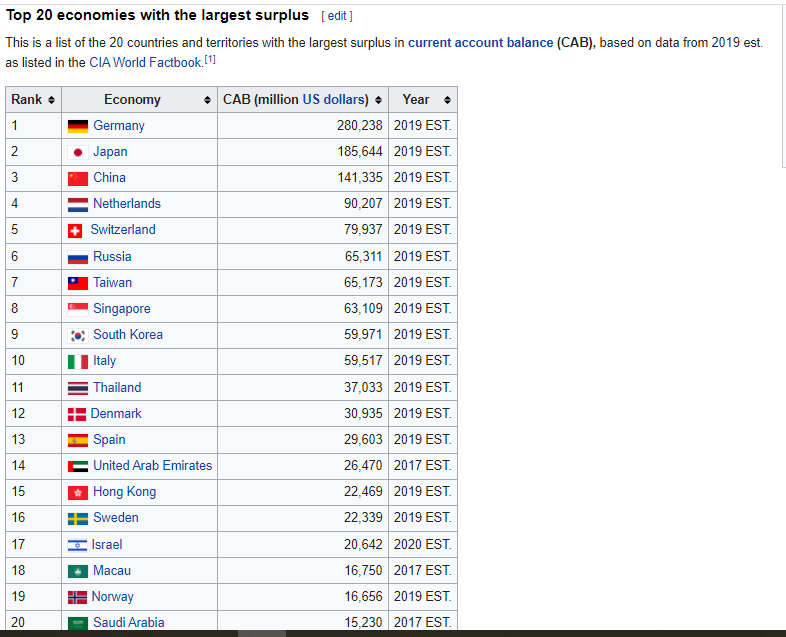This screenshot has height=637, width=786.
Task: Click the Japan flag icon
Action: [x=78, y=152]
